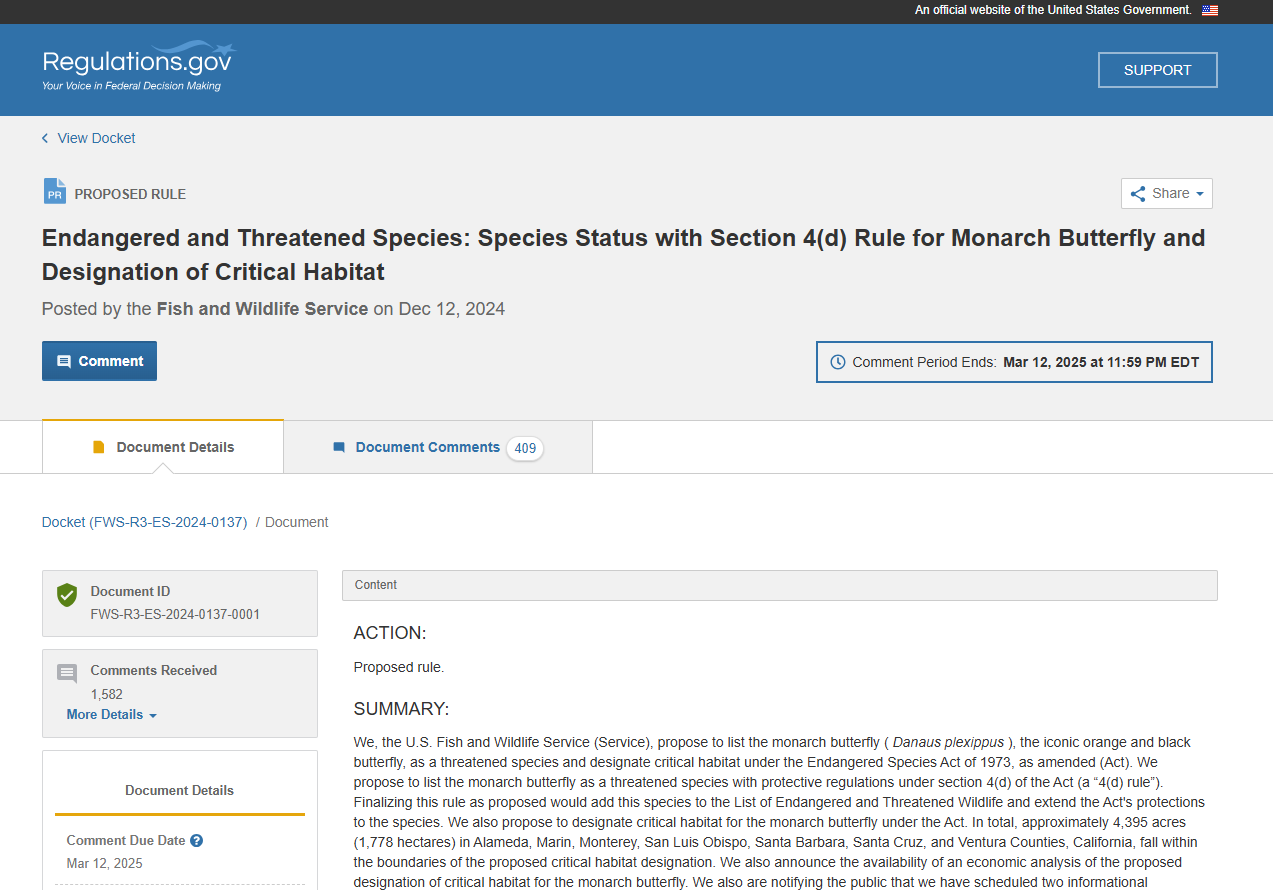Click the US flag icon

(x=1210, y=10)
